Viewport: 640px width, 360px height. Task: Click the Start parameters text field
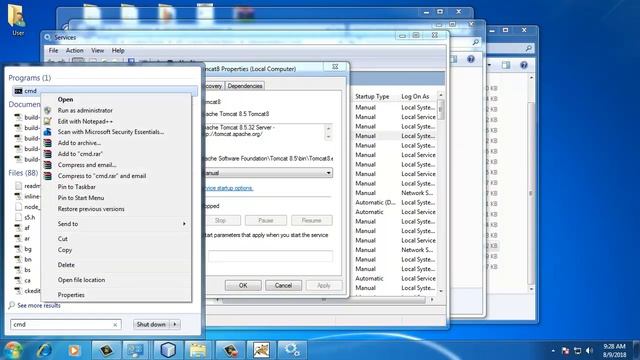click(270, 256)
